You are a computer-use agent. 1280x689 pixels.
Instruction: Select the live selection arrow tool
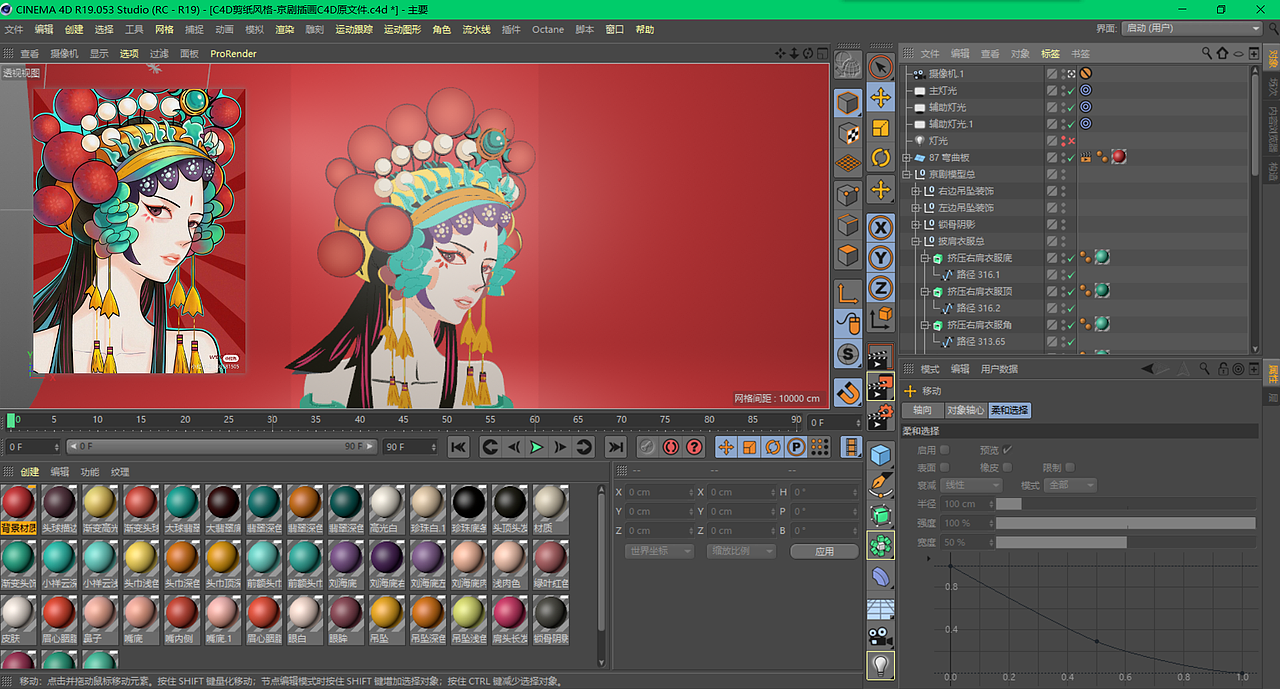[x=880, y=66]
